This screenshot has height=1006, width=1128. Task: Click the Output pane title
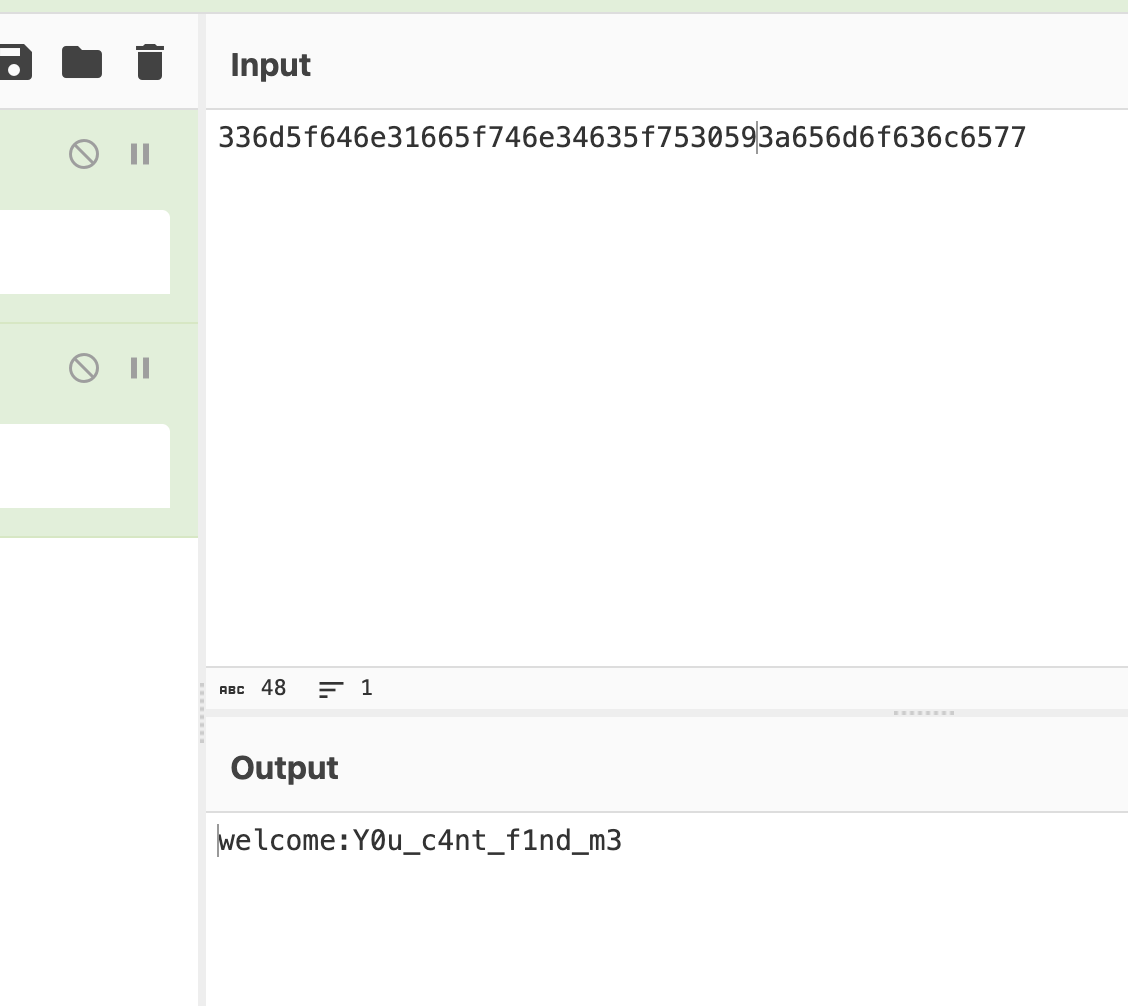pos(284,769)
